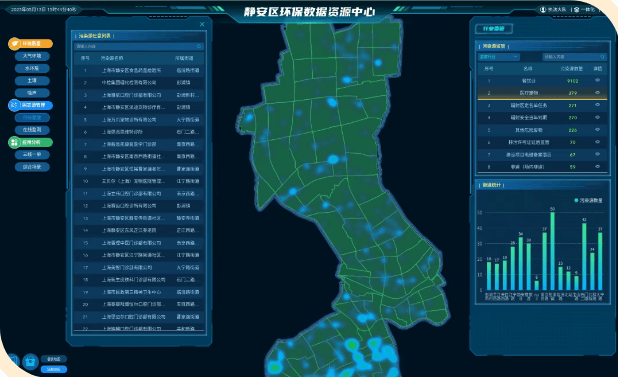The image size is (618, 377).
Task: Select row 8 in the left pollution source list
Action: (138, 156)
